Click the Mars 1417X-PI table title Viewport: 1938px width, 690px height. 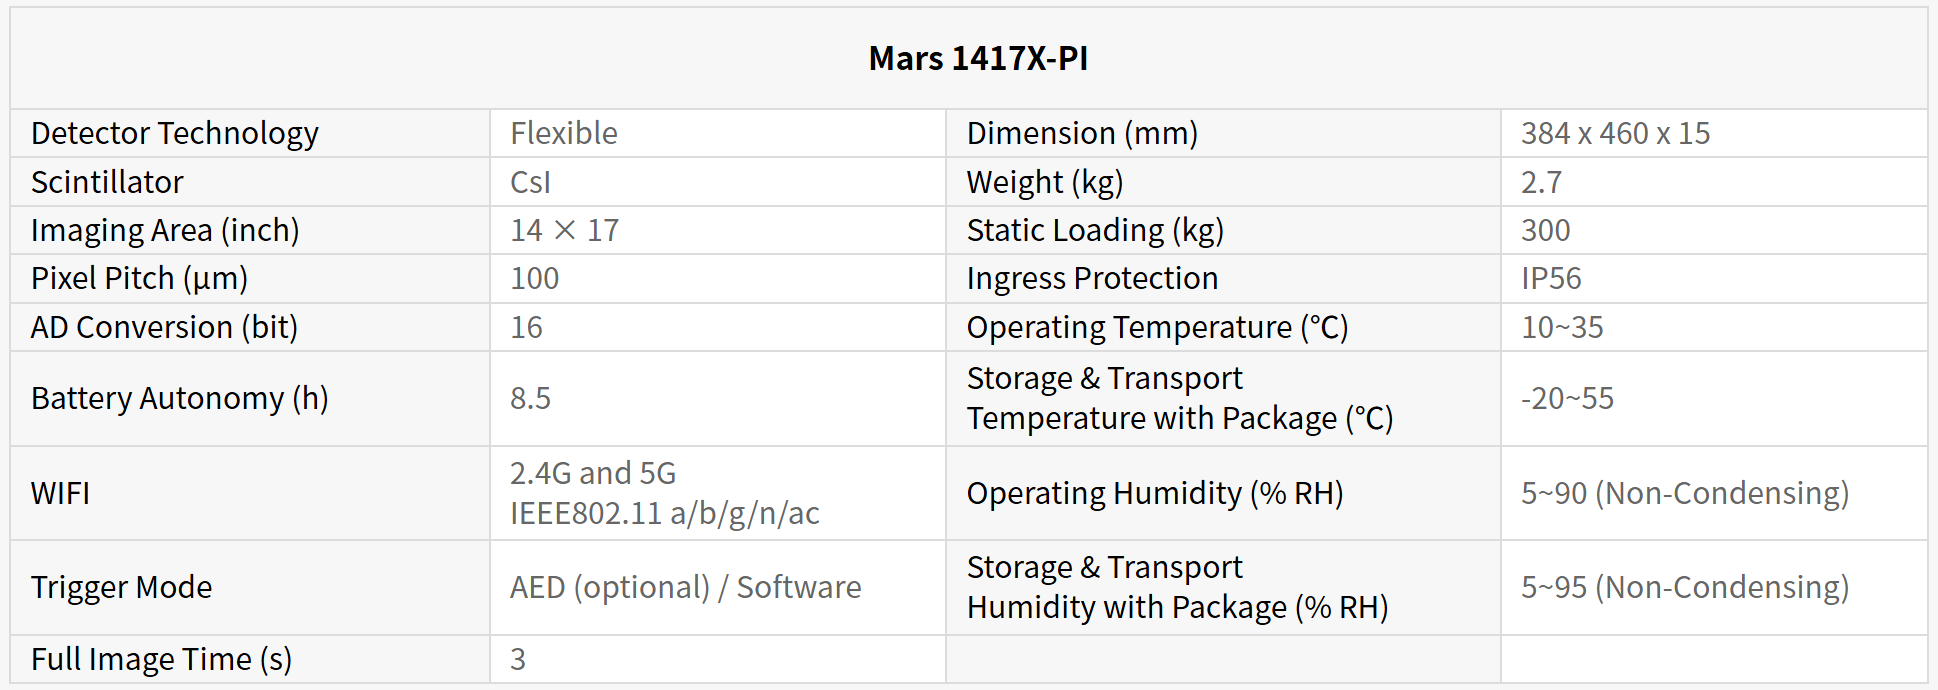pyautogui.click(x=977, y=59)
